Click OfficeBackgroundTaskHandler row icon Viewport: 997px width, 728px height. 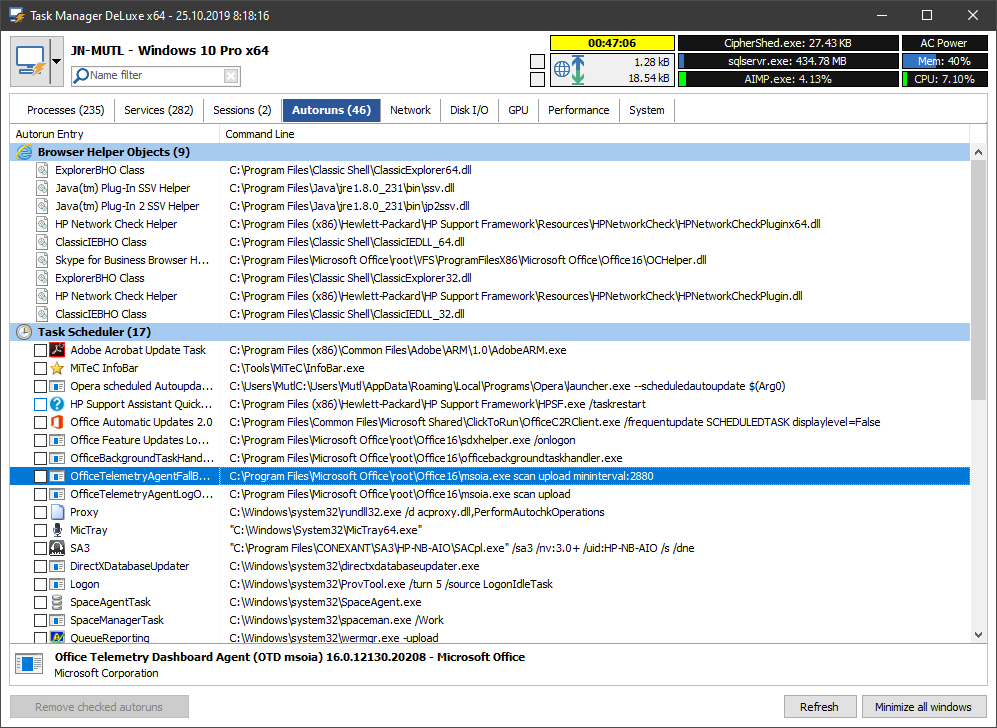click(57, 458)
